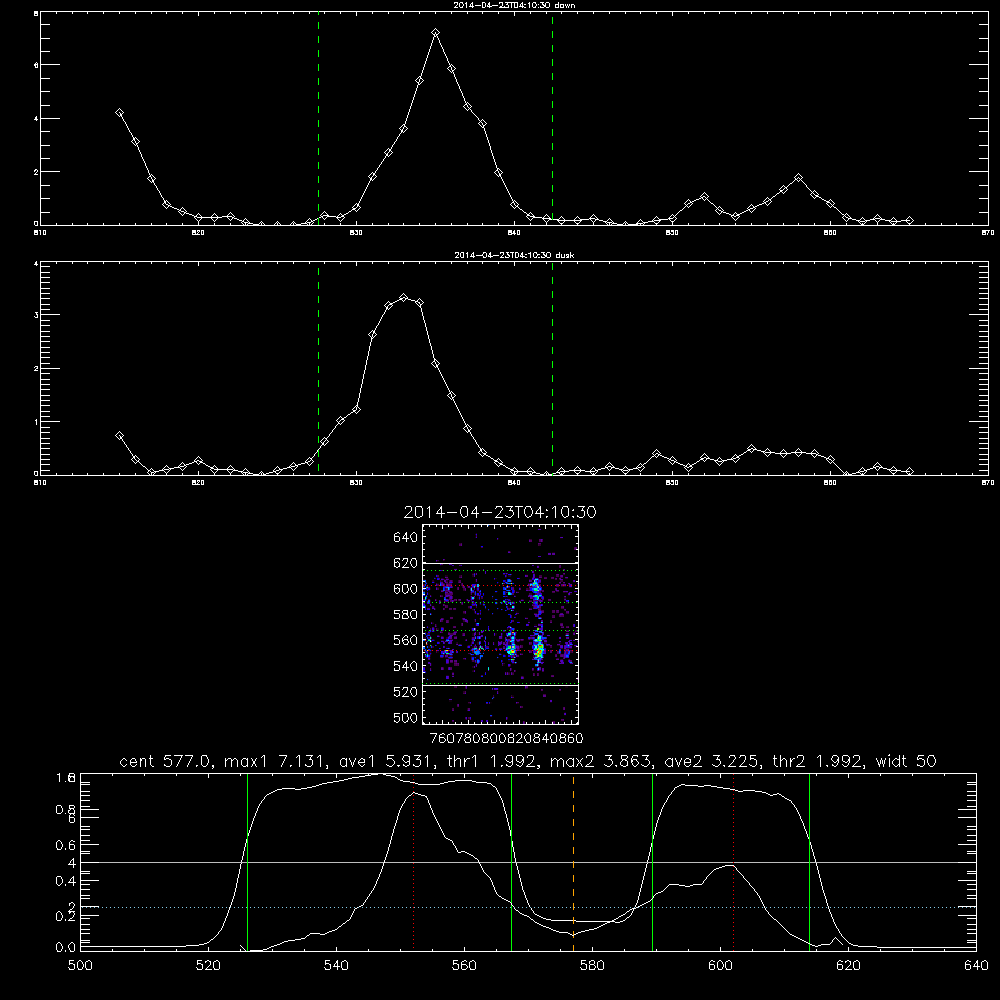Select y-axis label 560 beside the spectral image
Image resolution: width=1000 pixels, height=1000 pixels.
(x=406, y=640)
